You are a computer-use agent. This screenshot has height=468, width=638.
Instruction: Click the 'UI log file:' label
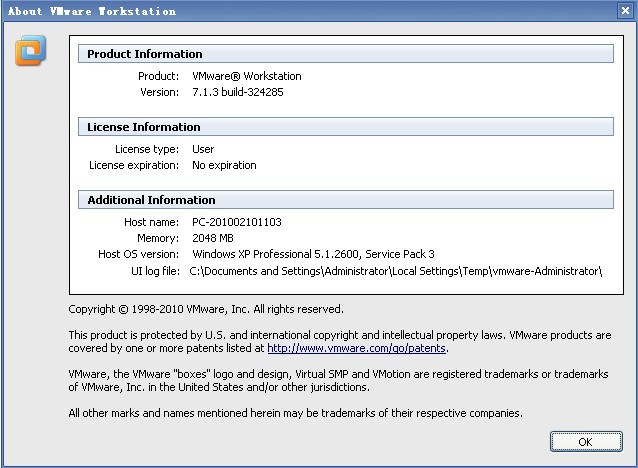click(154, 271)
